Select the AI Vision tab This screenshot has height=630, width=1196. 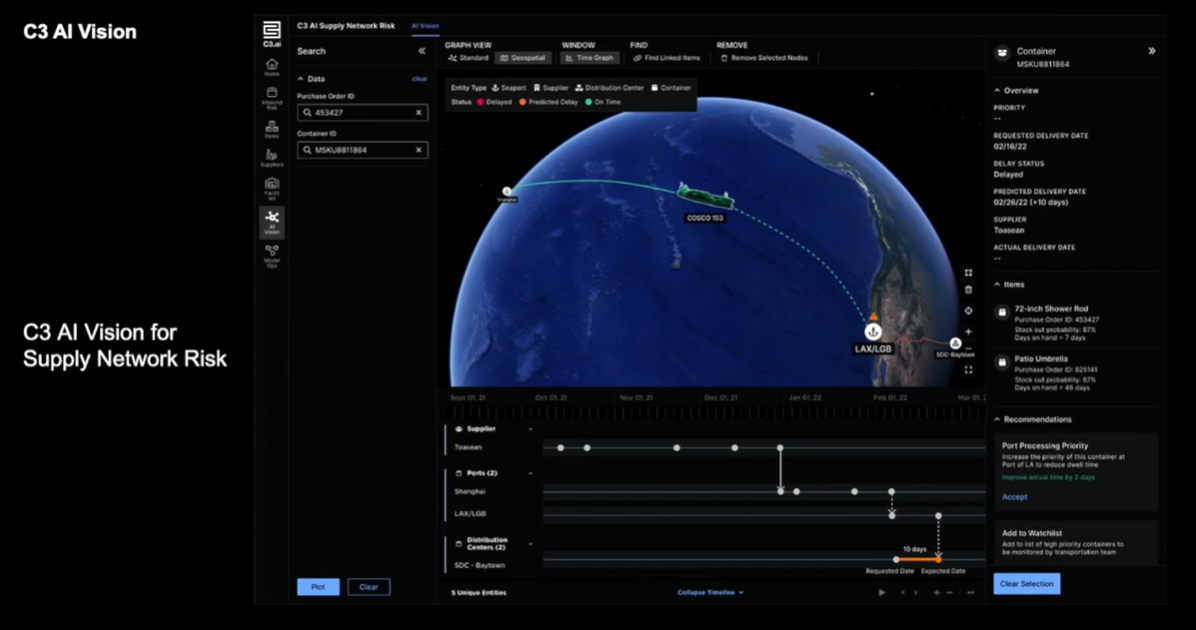pyautogui.click(x=425, y=25)
